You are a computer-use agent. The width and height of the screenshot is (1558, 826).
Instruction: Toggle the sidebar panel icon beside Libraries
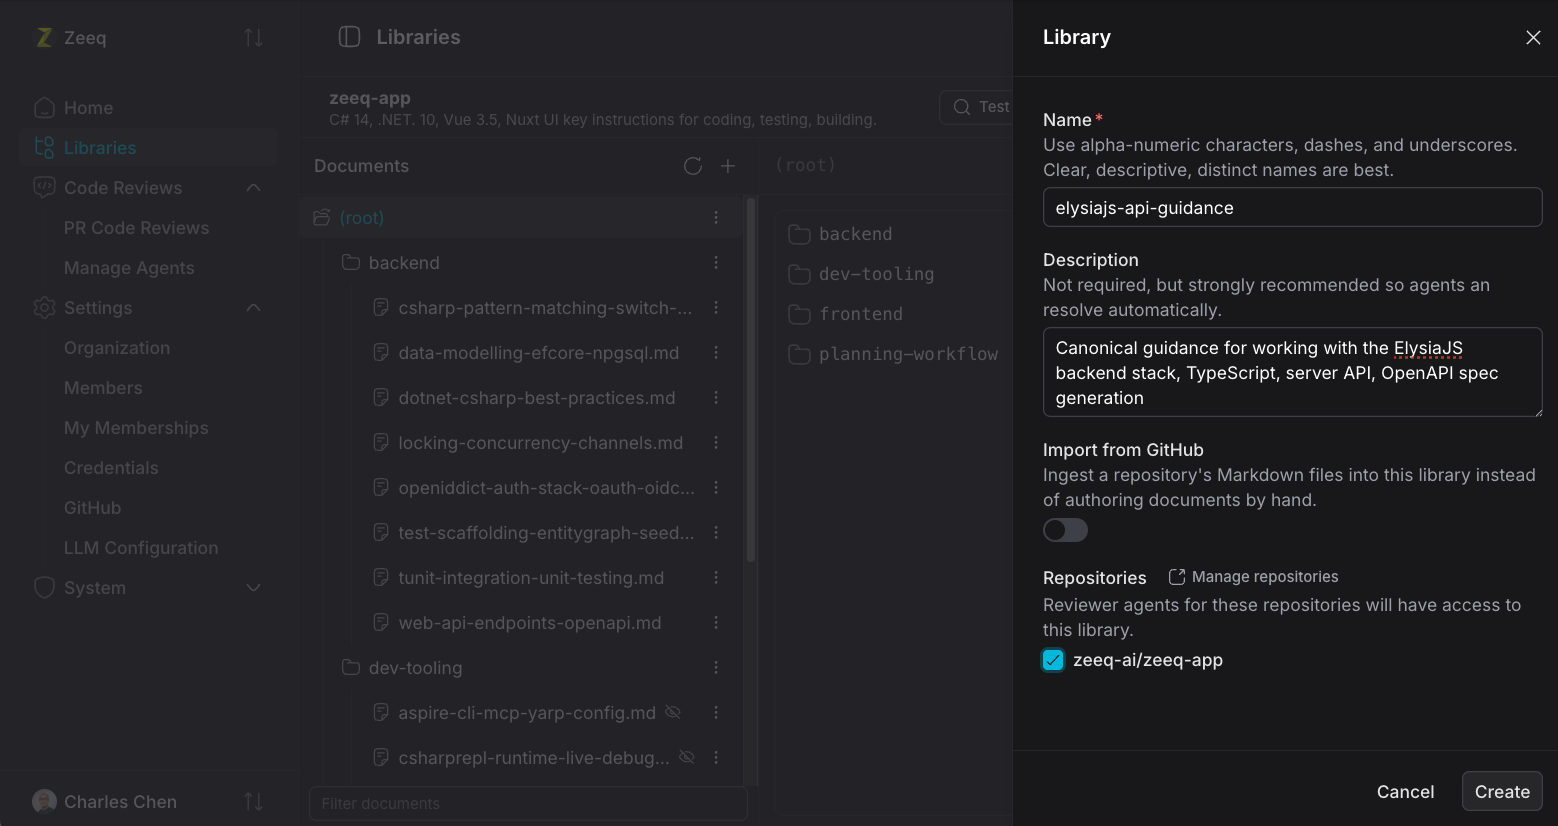(349, 37)
